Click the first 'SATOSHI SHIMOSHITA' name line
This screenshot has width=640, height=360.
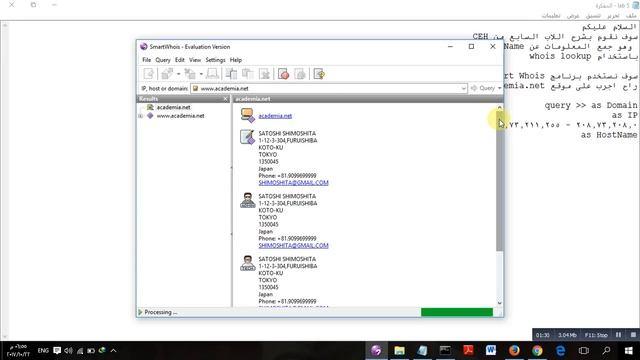287,133
